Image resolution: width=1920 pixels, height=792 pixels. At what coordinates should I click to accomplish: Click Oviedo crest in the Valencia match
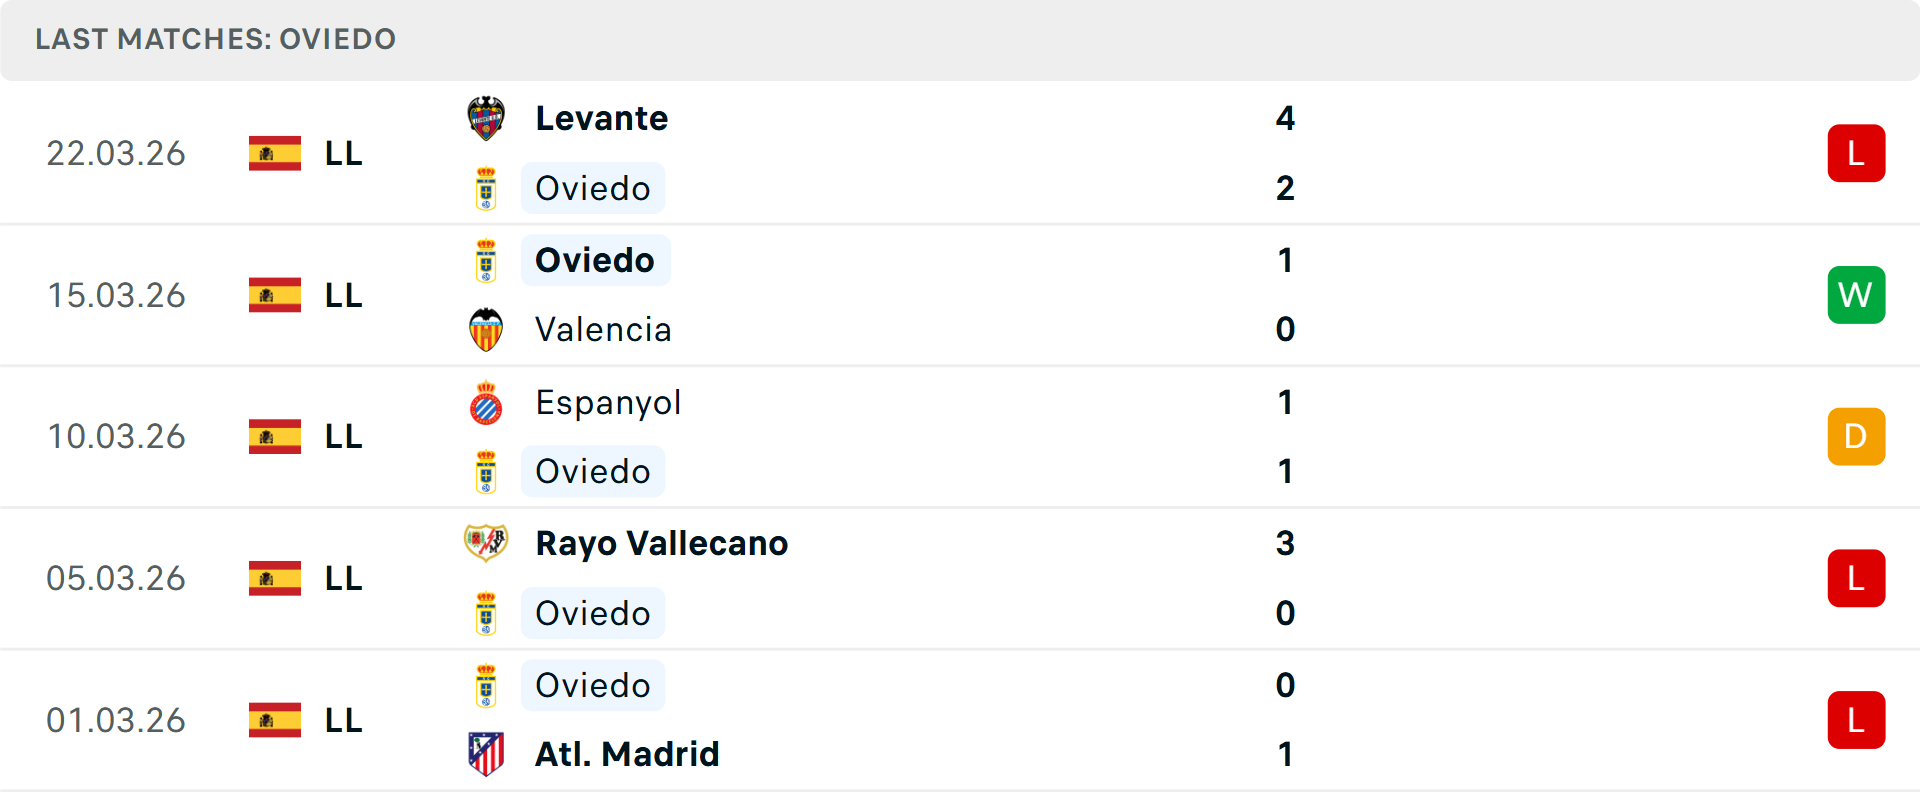[486, 260]
